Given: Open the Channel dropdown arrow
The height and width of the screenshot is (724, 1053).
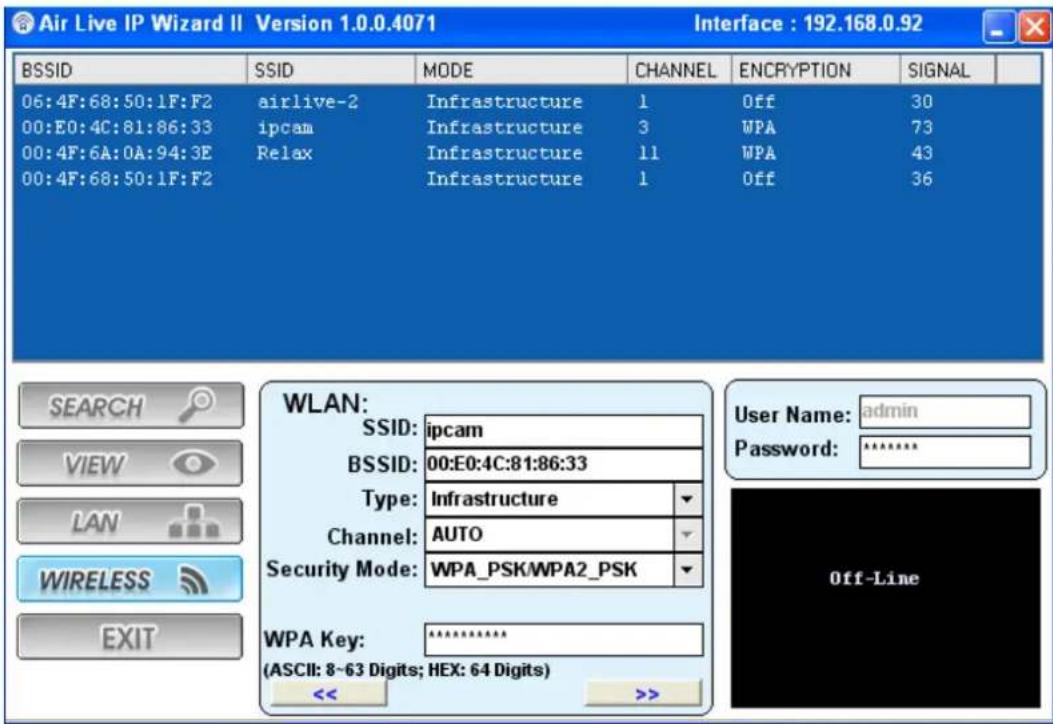Looking at the screenshot, I should click(687, 535).
